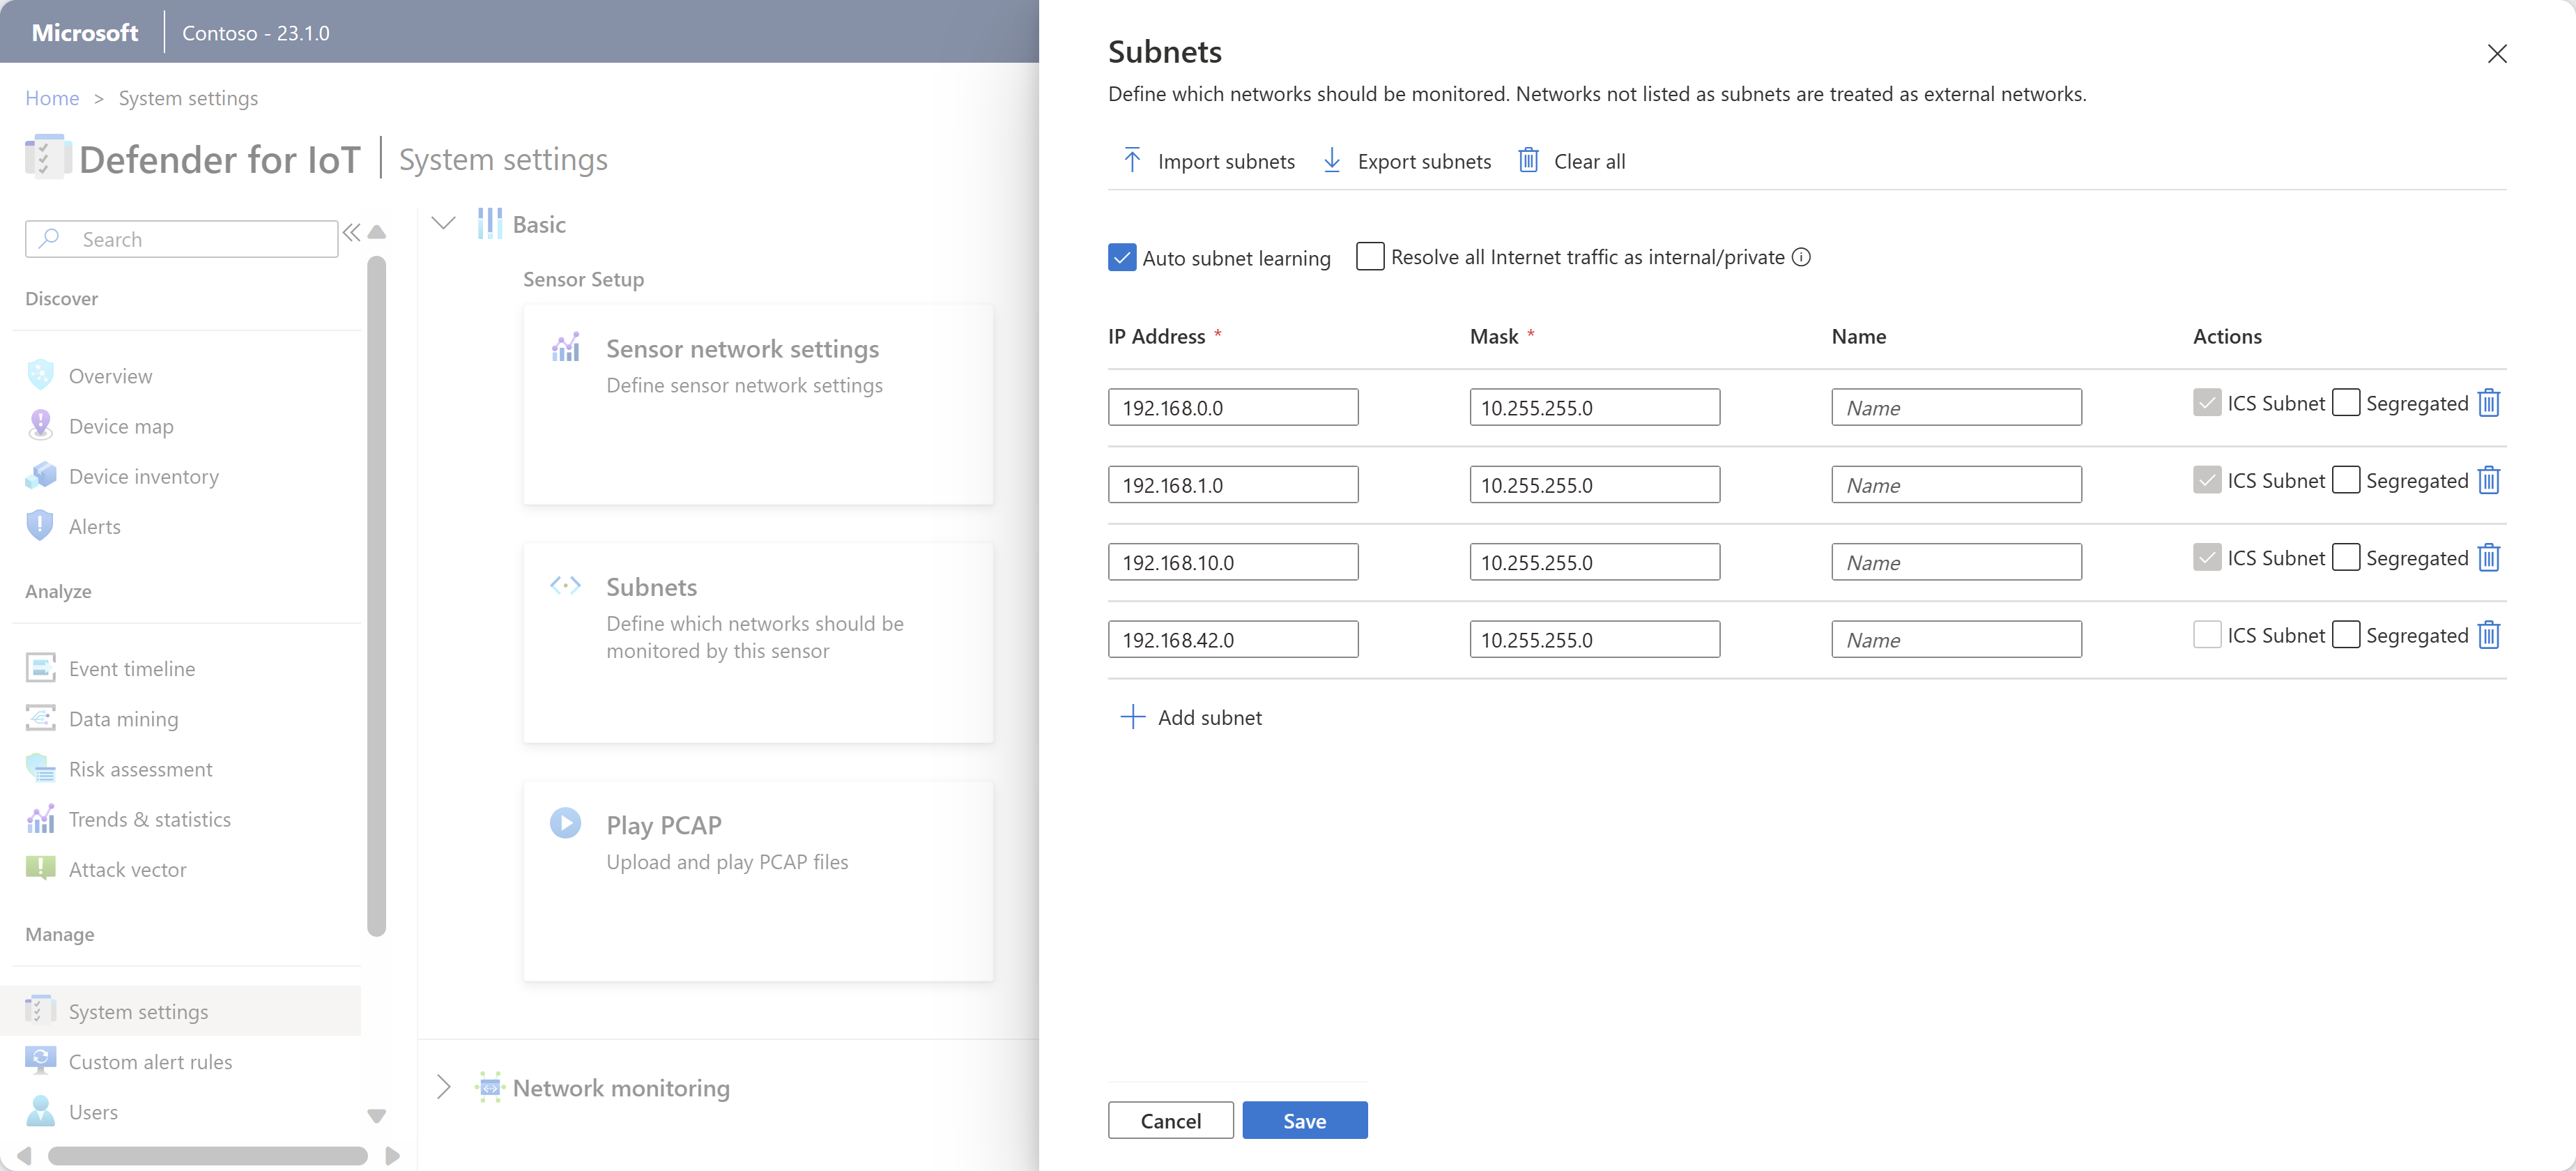Select System settings menu item
Viewport: 2576px width, 1171px height.
pos(138,1010)
